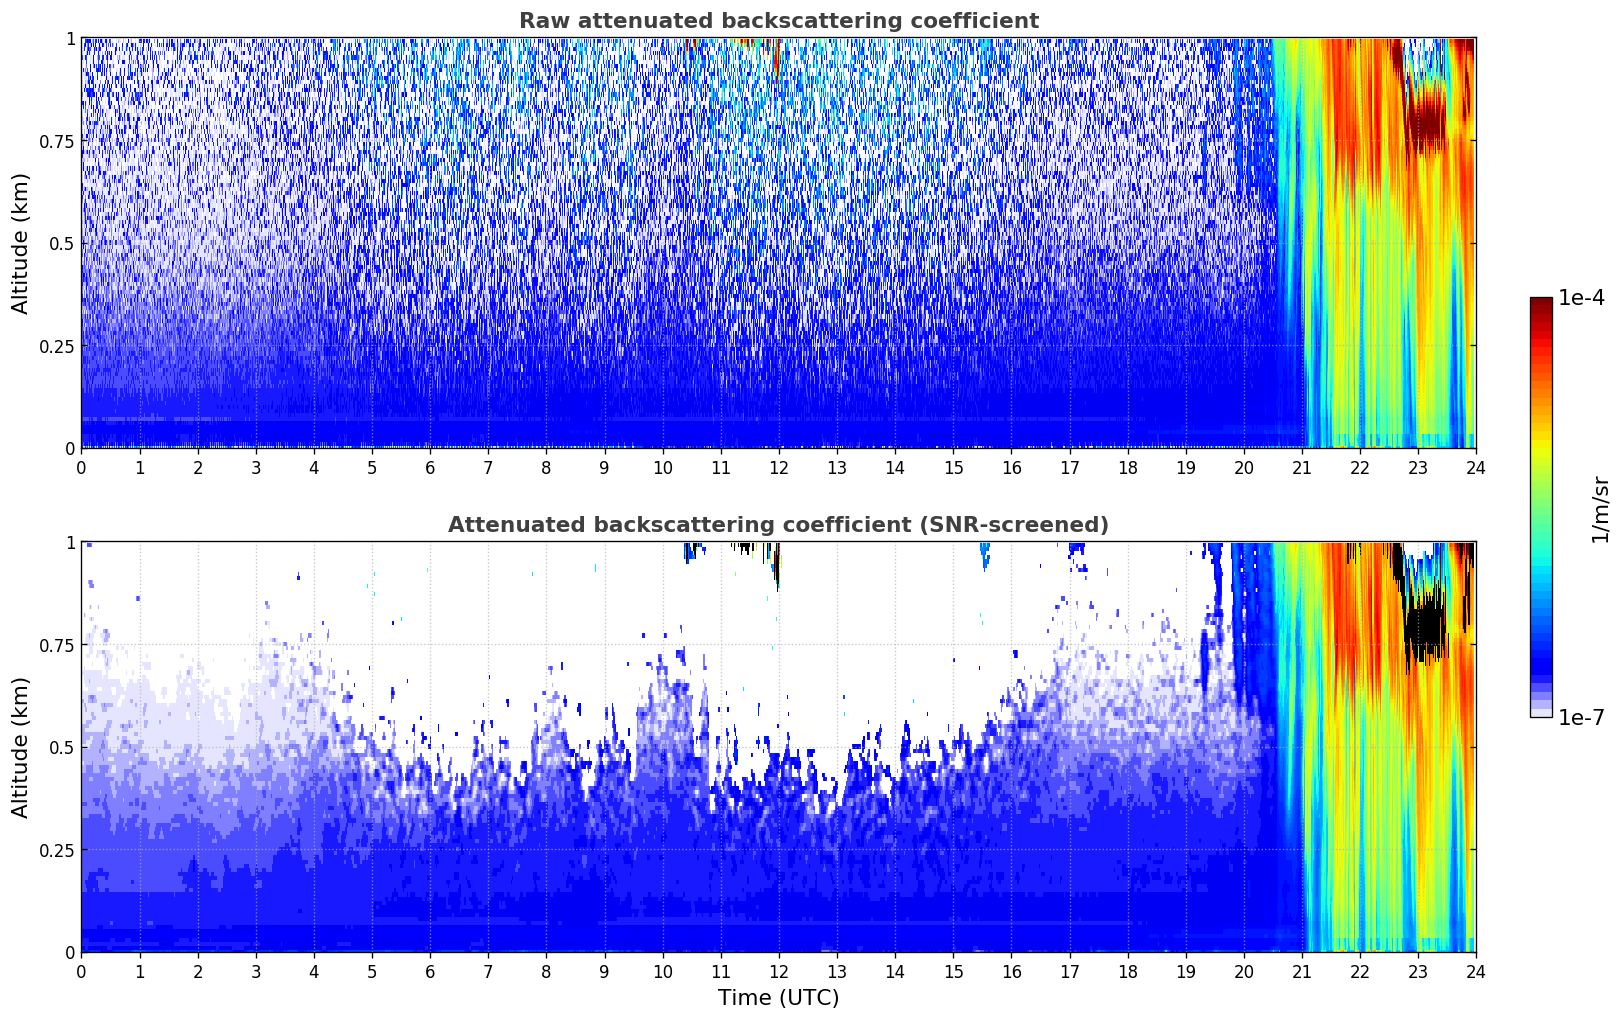Select hour 6 tick on top plot axis
Image resolution: width=1621 pixels, height=1020 pixels.
430,467
